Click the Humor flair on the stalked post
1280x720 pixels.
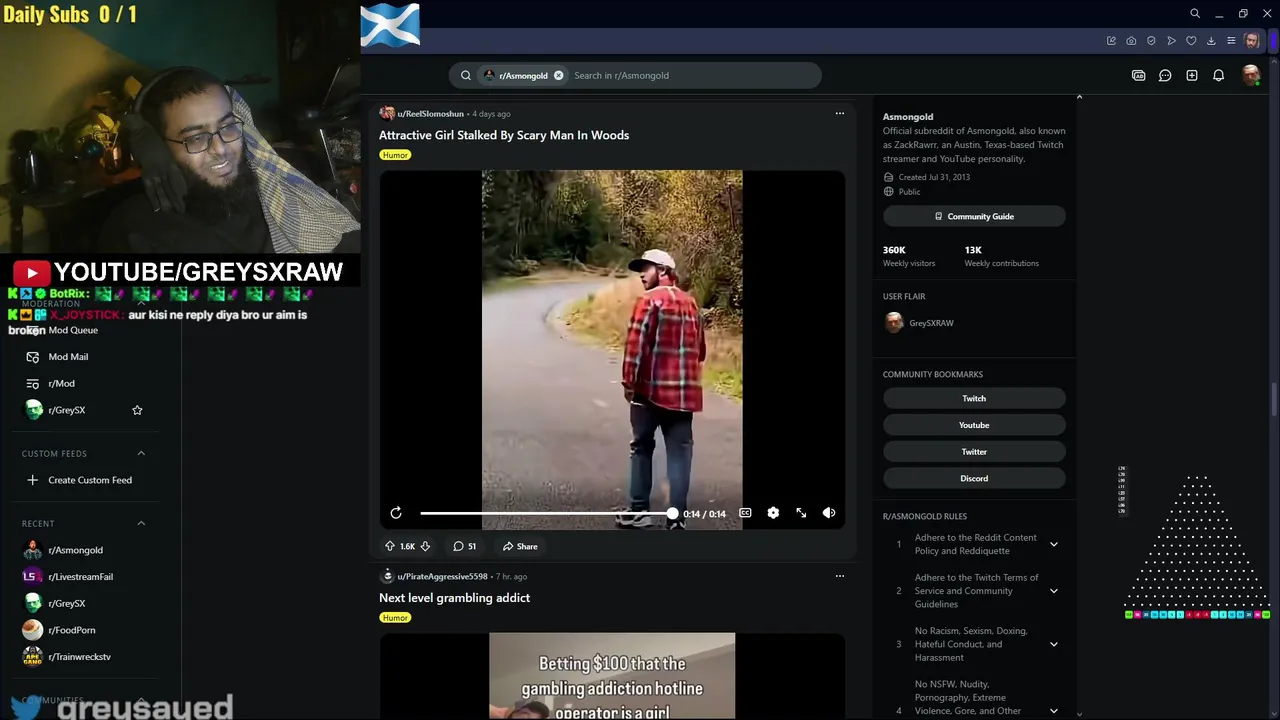coord(395,155)
